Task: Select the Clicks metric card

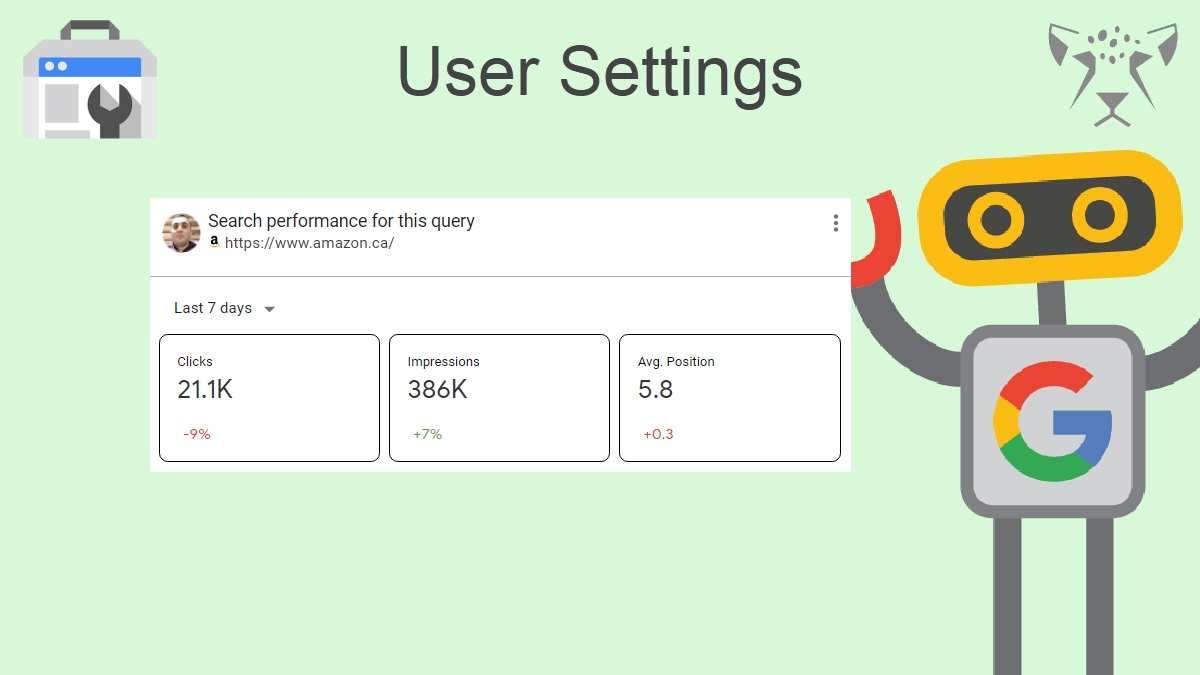Action: (269, 398)
